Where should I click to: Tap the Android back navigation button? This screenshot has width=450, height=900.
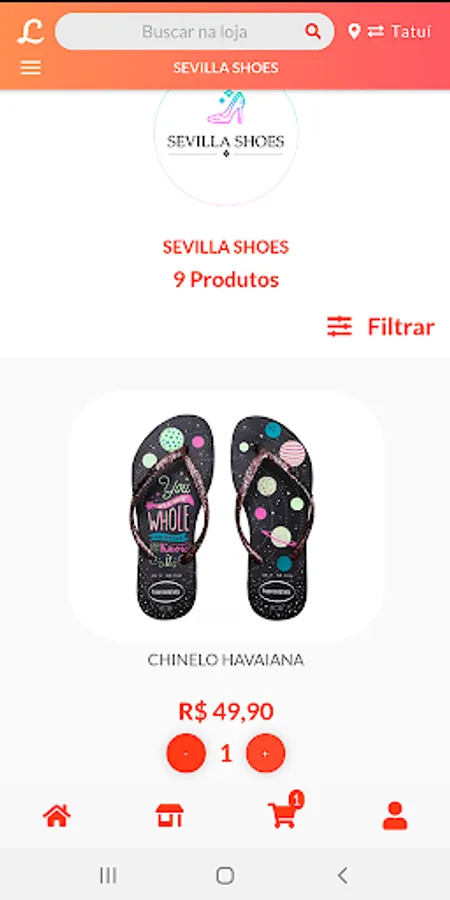[x=342, y=875]
